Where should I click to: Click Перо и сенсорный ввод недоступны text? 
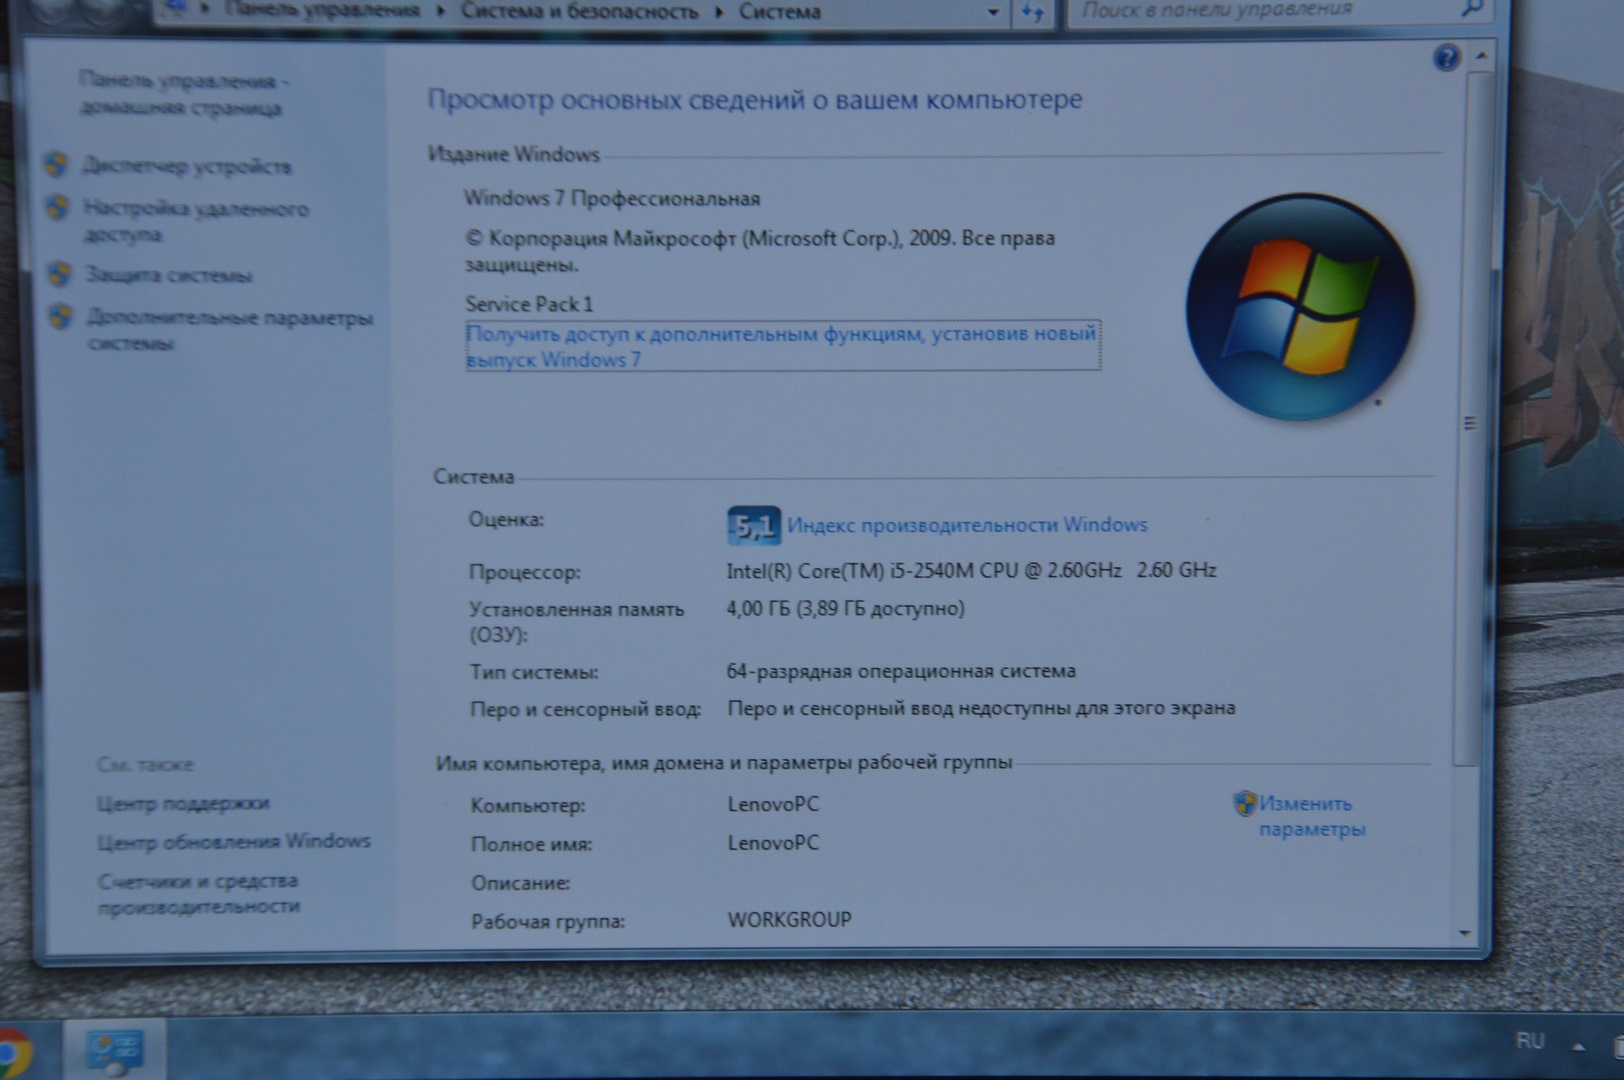981,708
